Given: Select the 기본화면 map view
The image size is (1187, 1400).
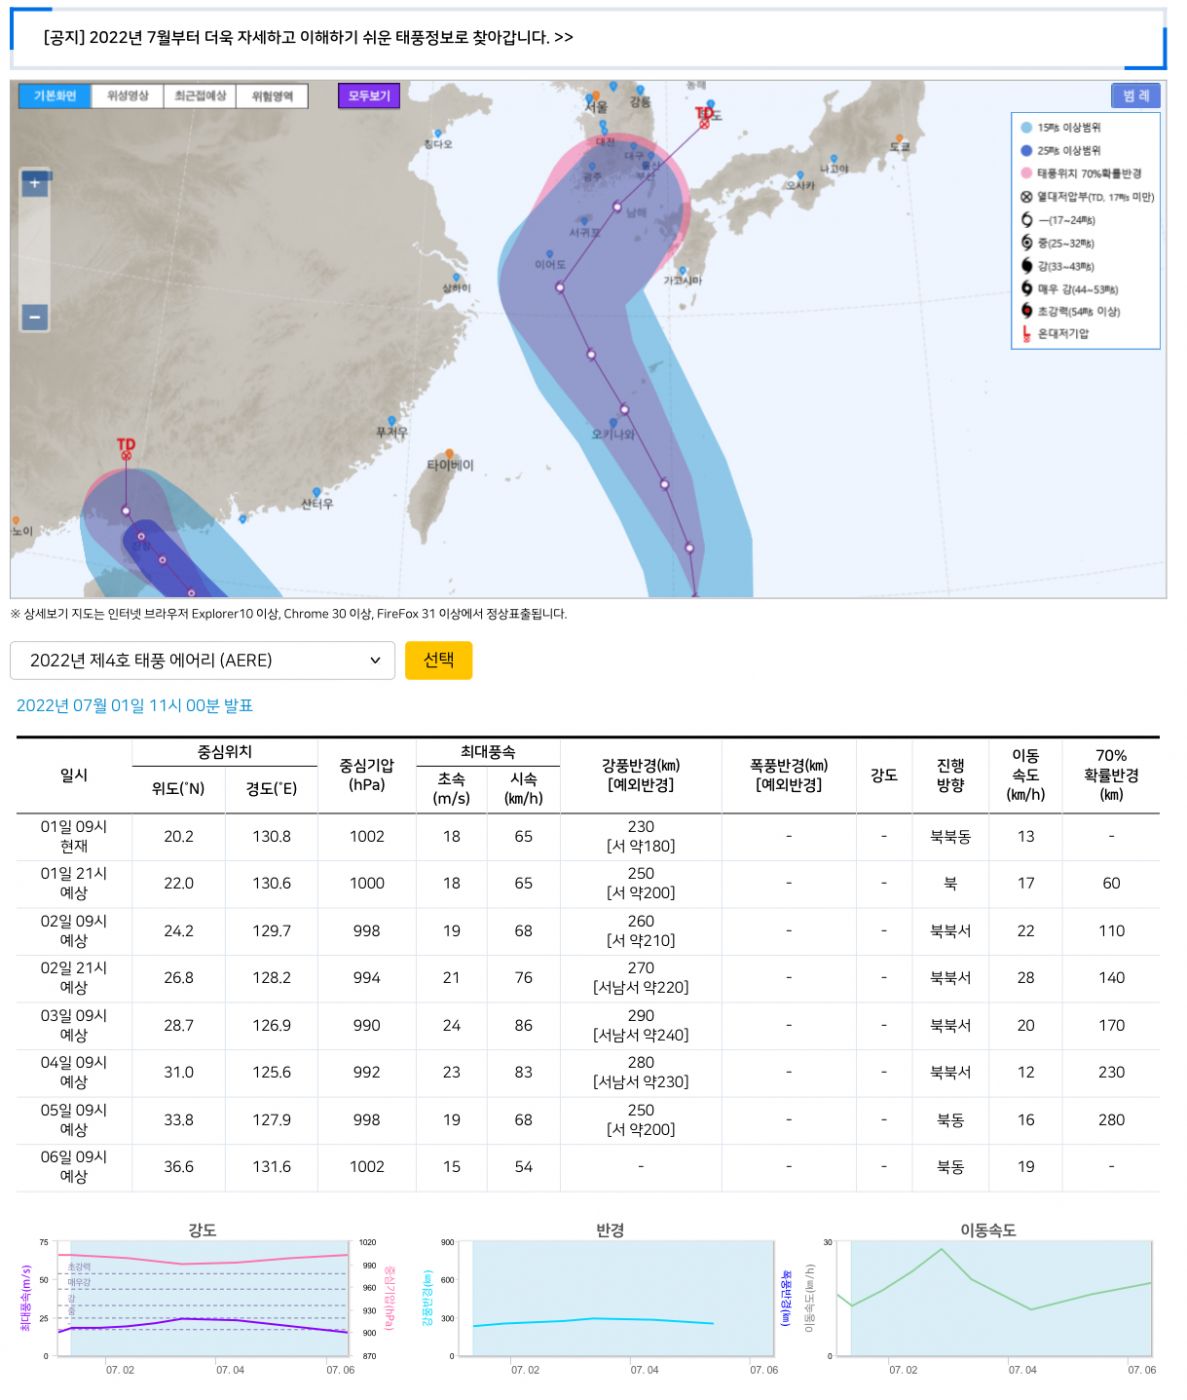Looking at the screenshot, I should (55, 96).
